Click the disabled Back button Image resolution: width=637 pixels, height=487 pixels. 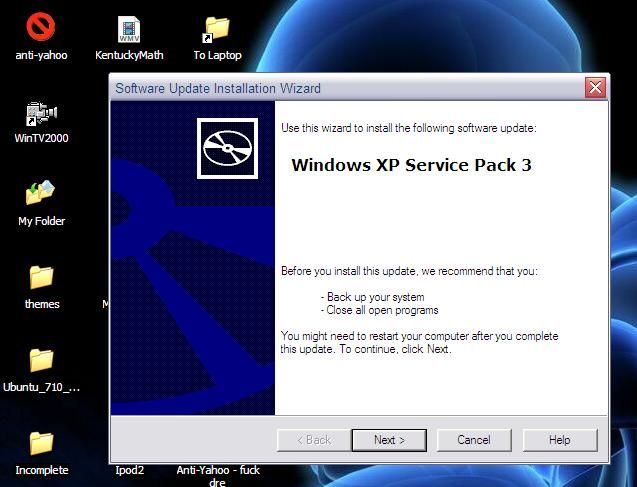pyautogui.click(x=314, y=440)
